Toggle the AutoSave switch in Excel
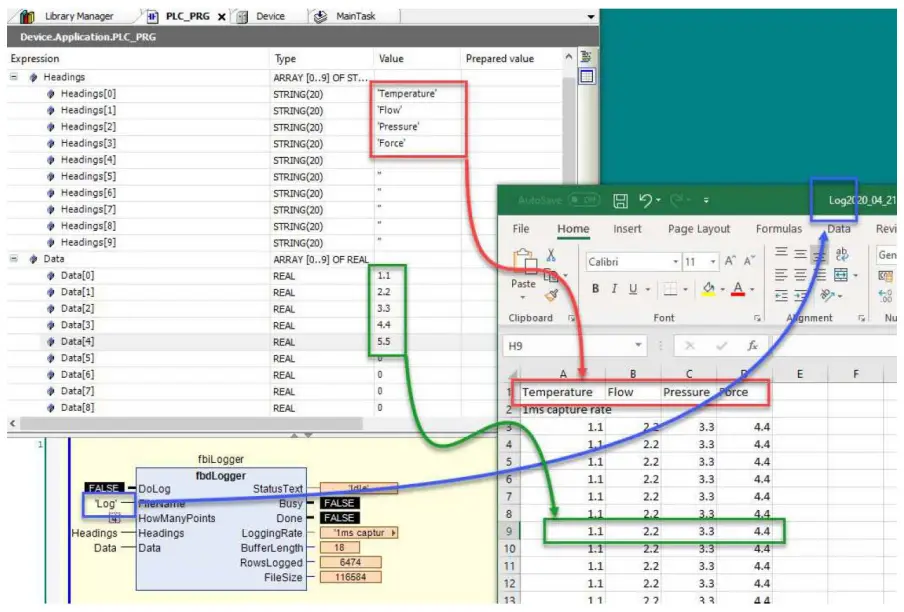The height and width of the screenshot is (612, 904). (583, 200)
